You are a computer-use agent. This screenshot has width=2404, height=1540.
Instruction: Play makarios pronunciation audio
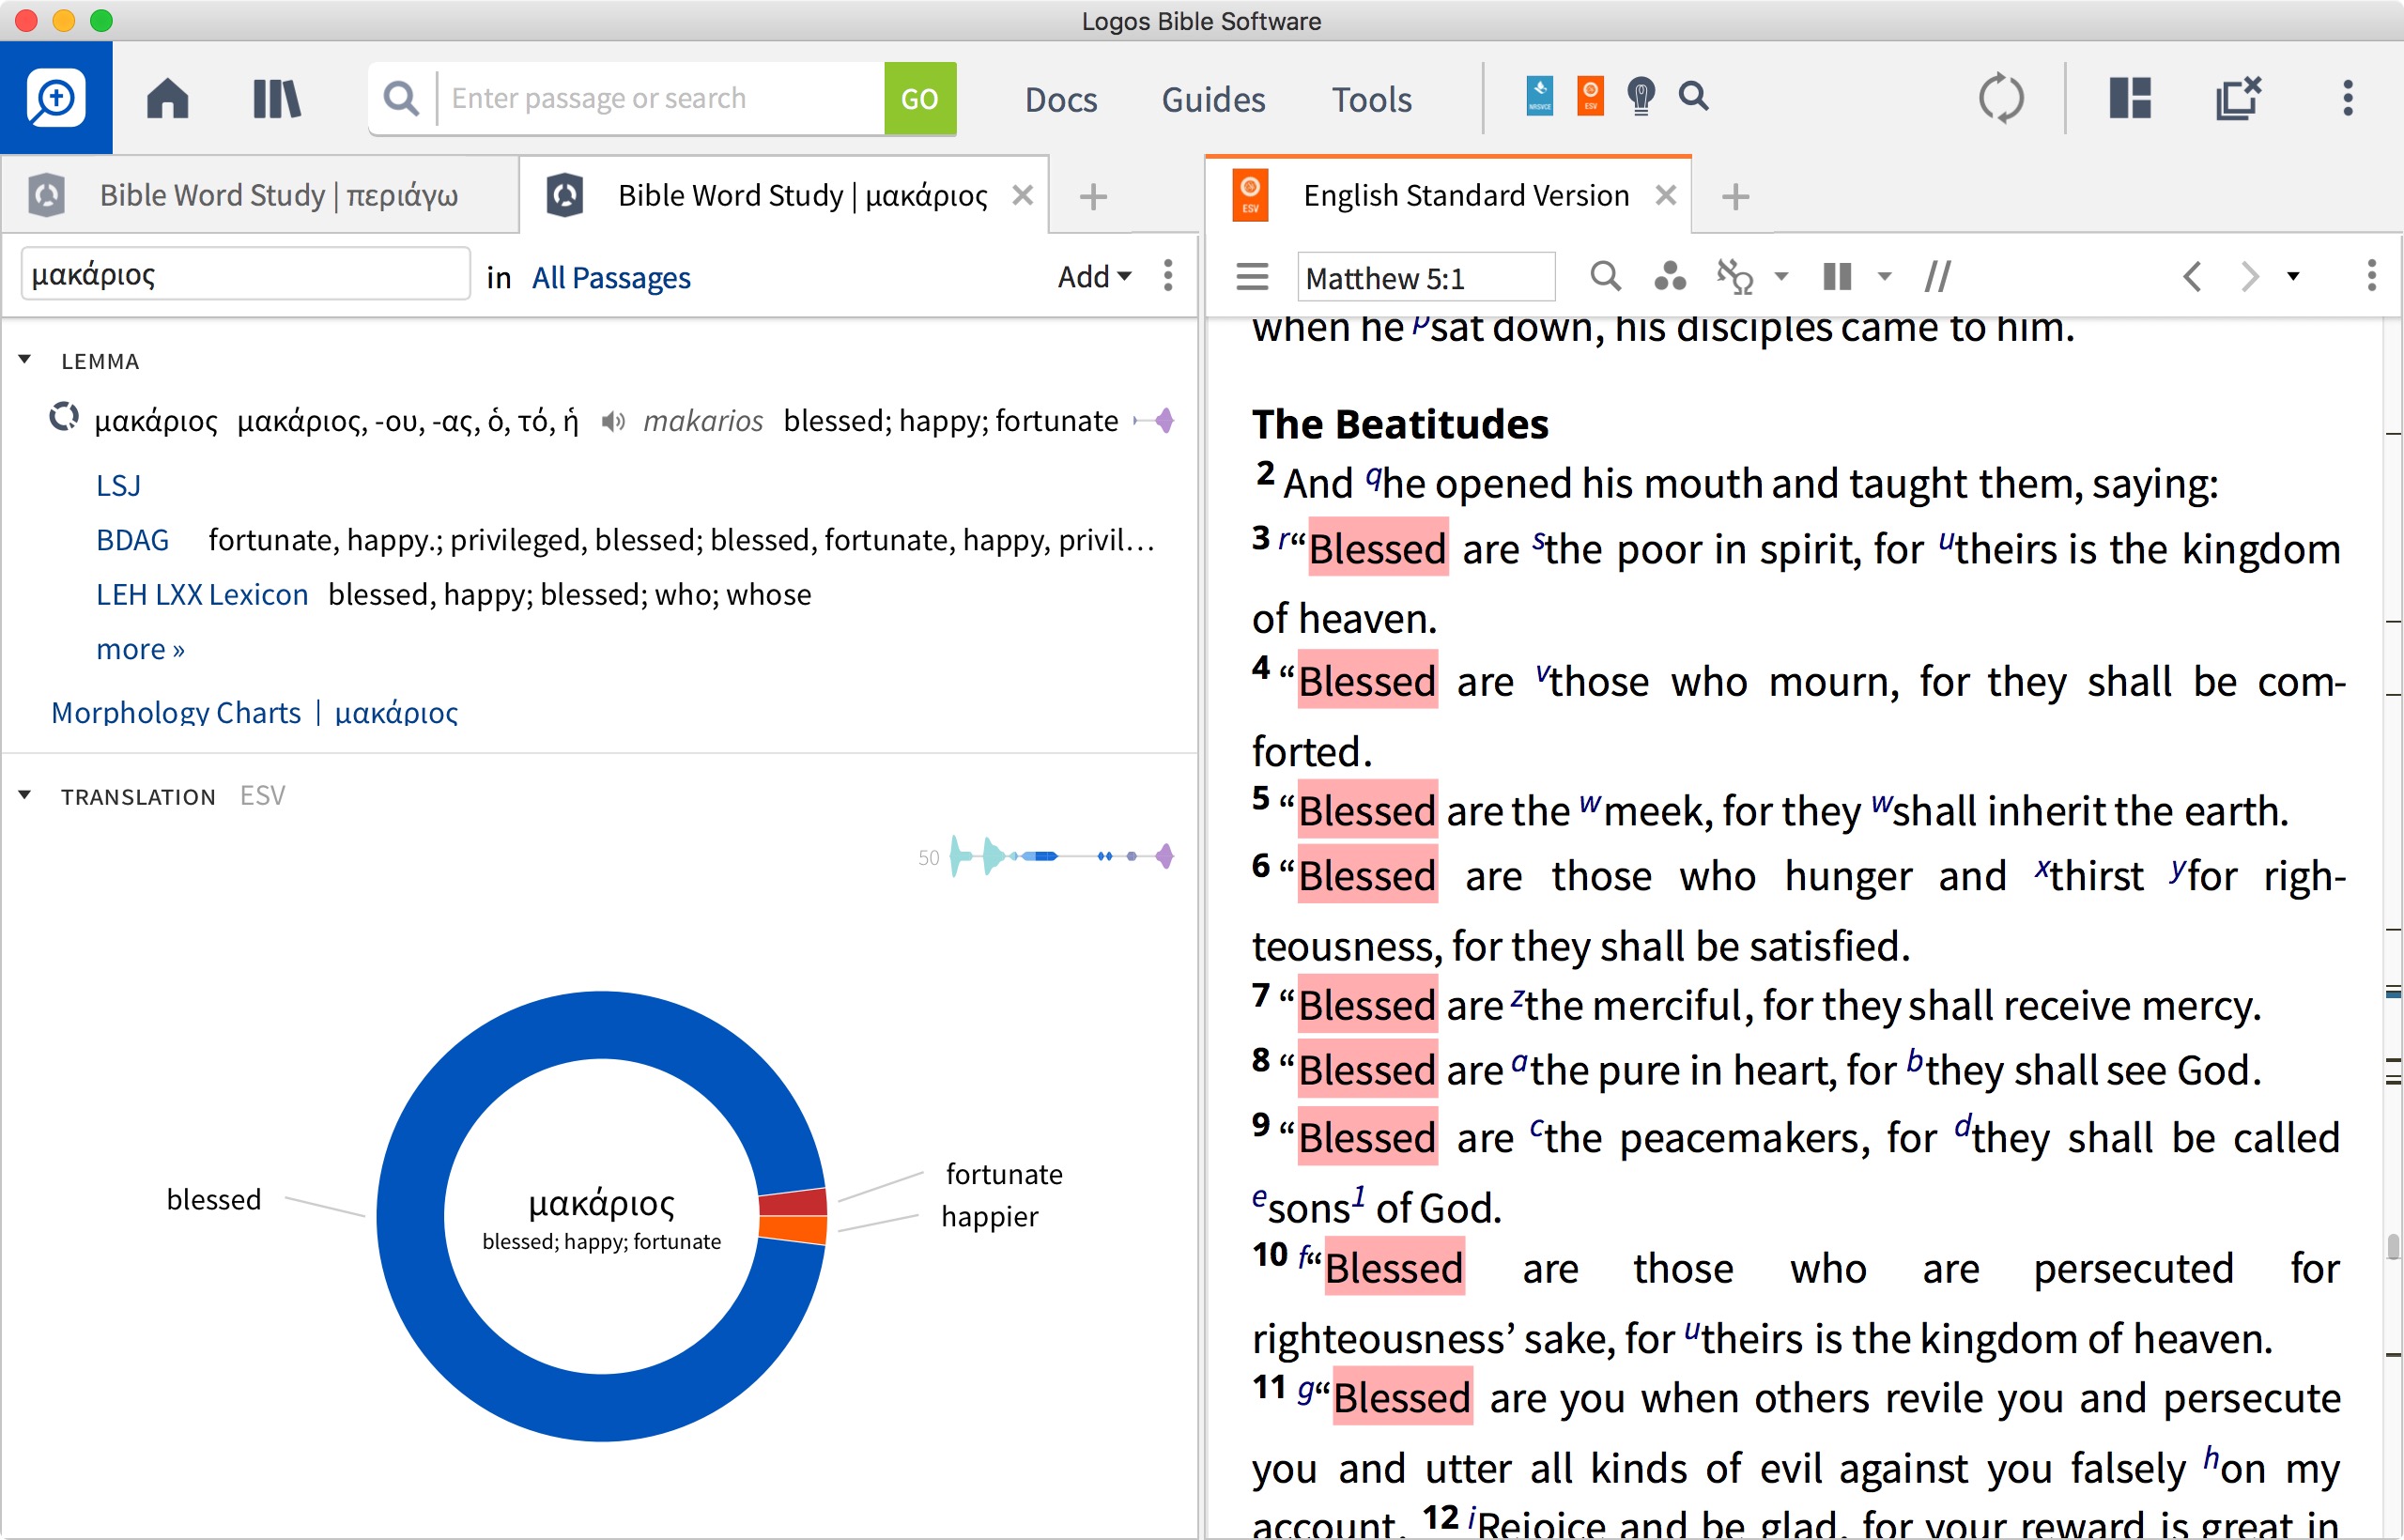[613, 422]
